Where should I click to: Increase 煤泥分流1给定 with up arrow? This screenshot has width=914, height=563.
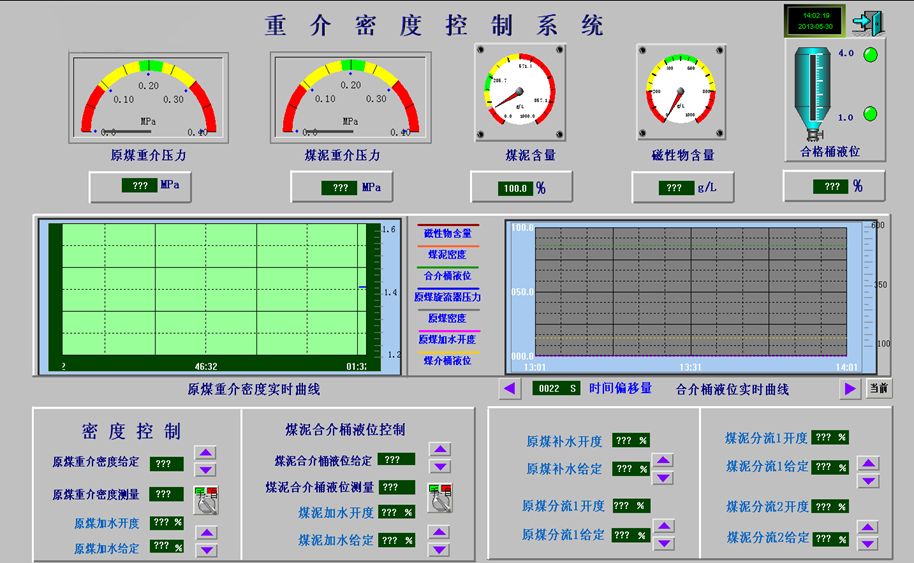pyautogui.click(x=869, y=464)
